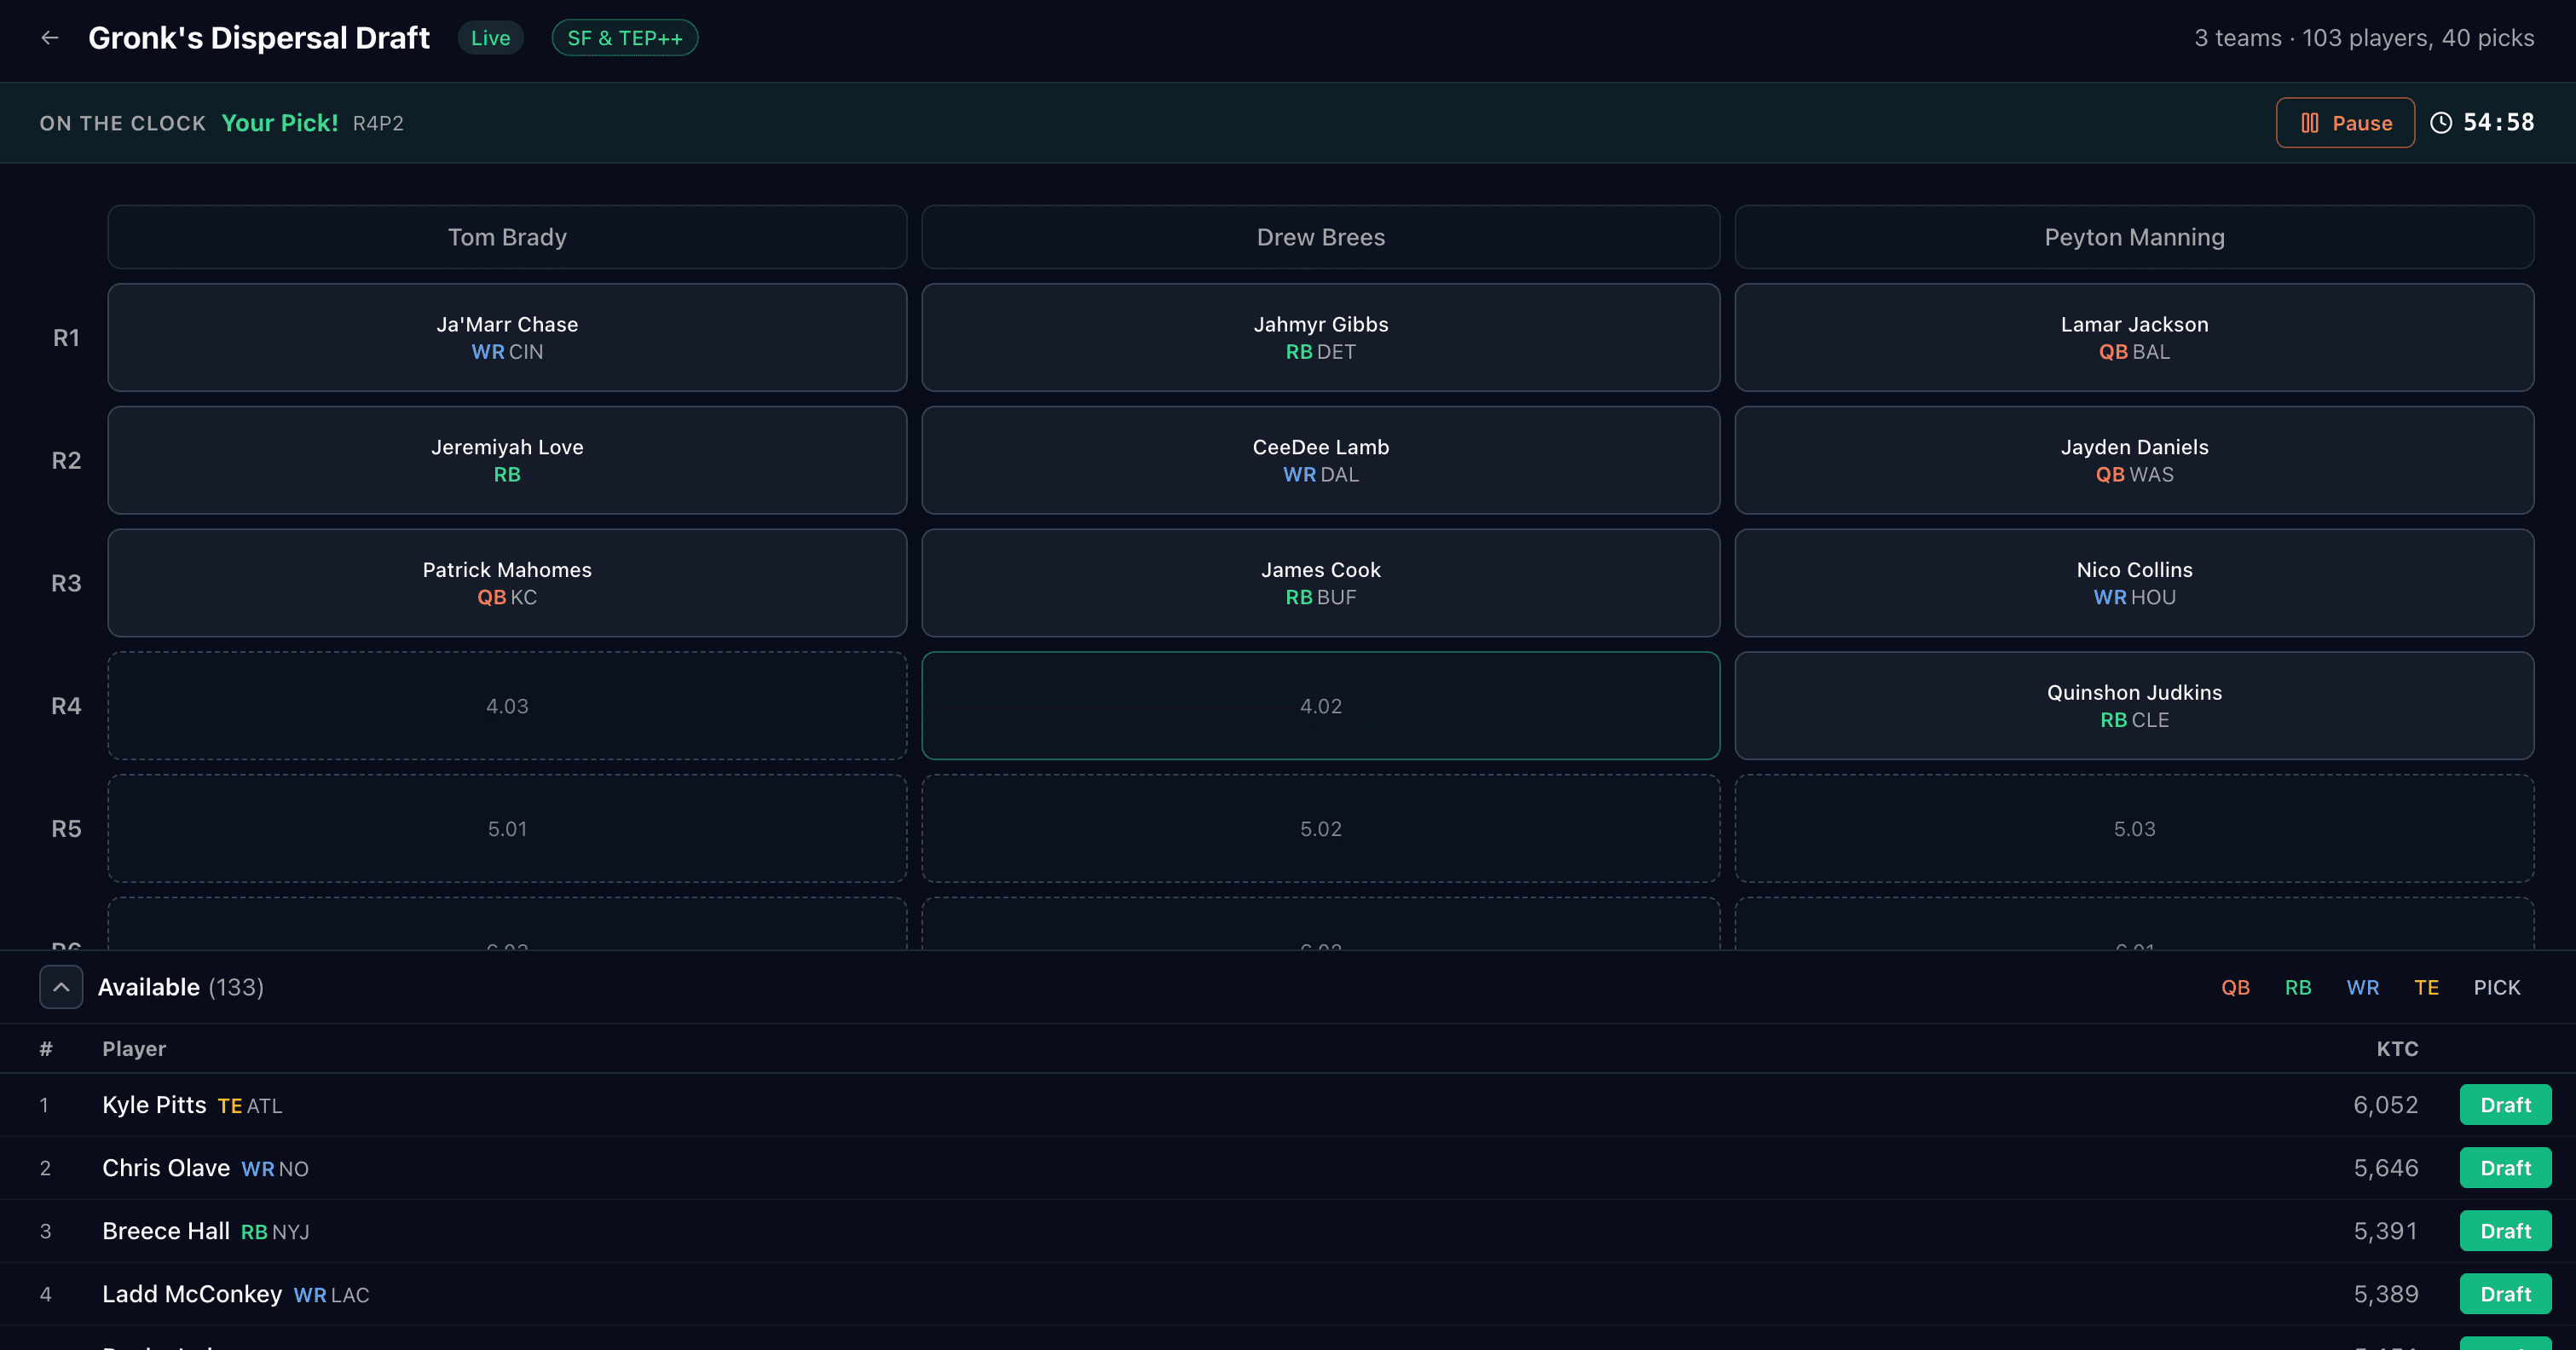
Task: Click the back arrow to exit the draft
Action: [x=50, y=37]
